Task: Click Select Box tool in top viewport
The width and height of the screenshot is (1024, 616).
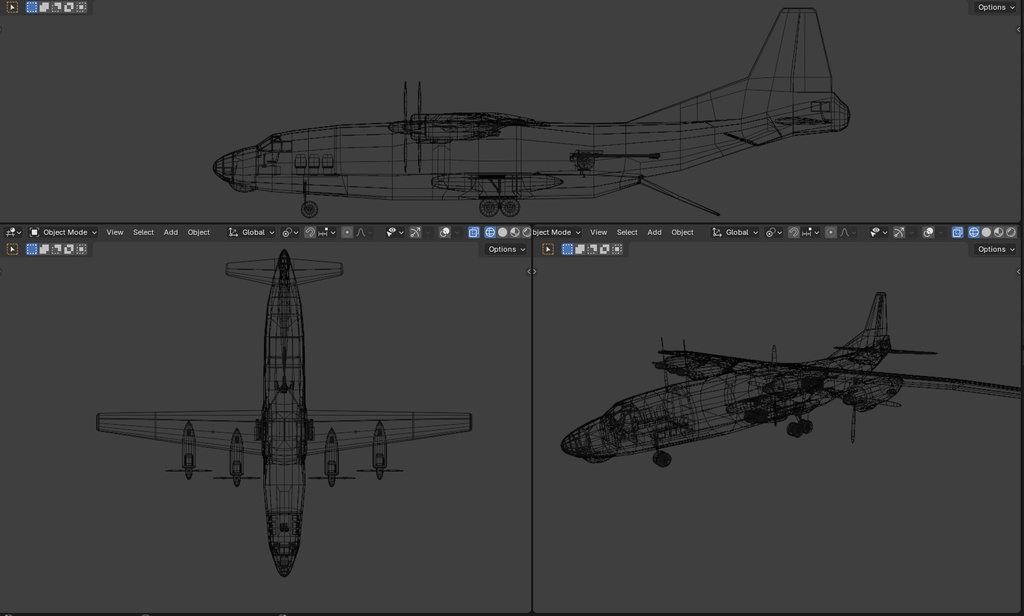Action: (x=12, y=7)
